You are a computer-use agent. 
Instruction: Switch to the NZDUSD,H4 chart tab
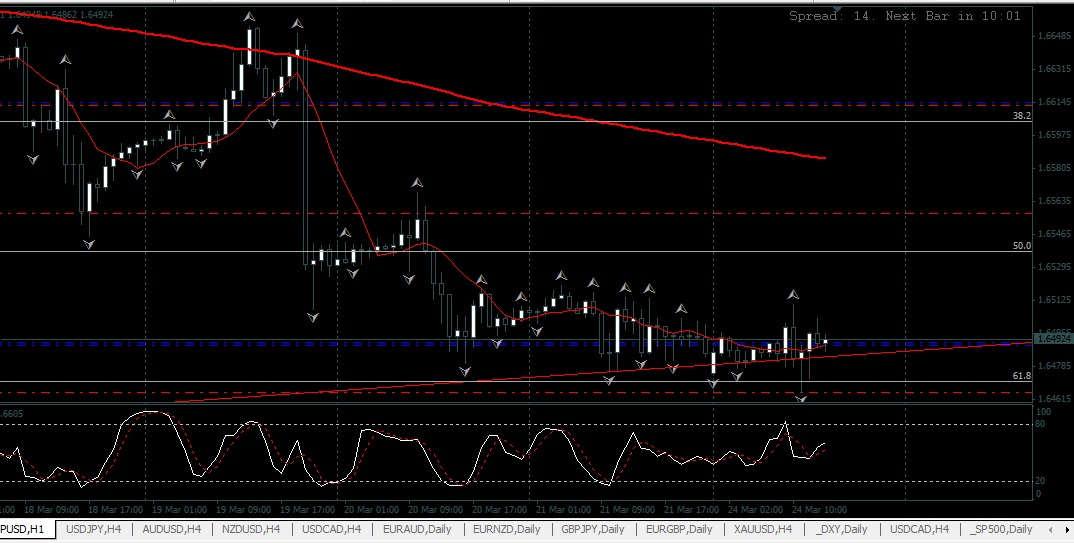tap(251, 529)
